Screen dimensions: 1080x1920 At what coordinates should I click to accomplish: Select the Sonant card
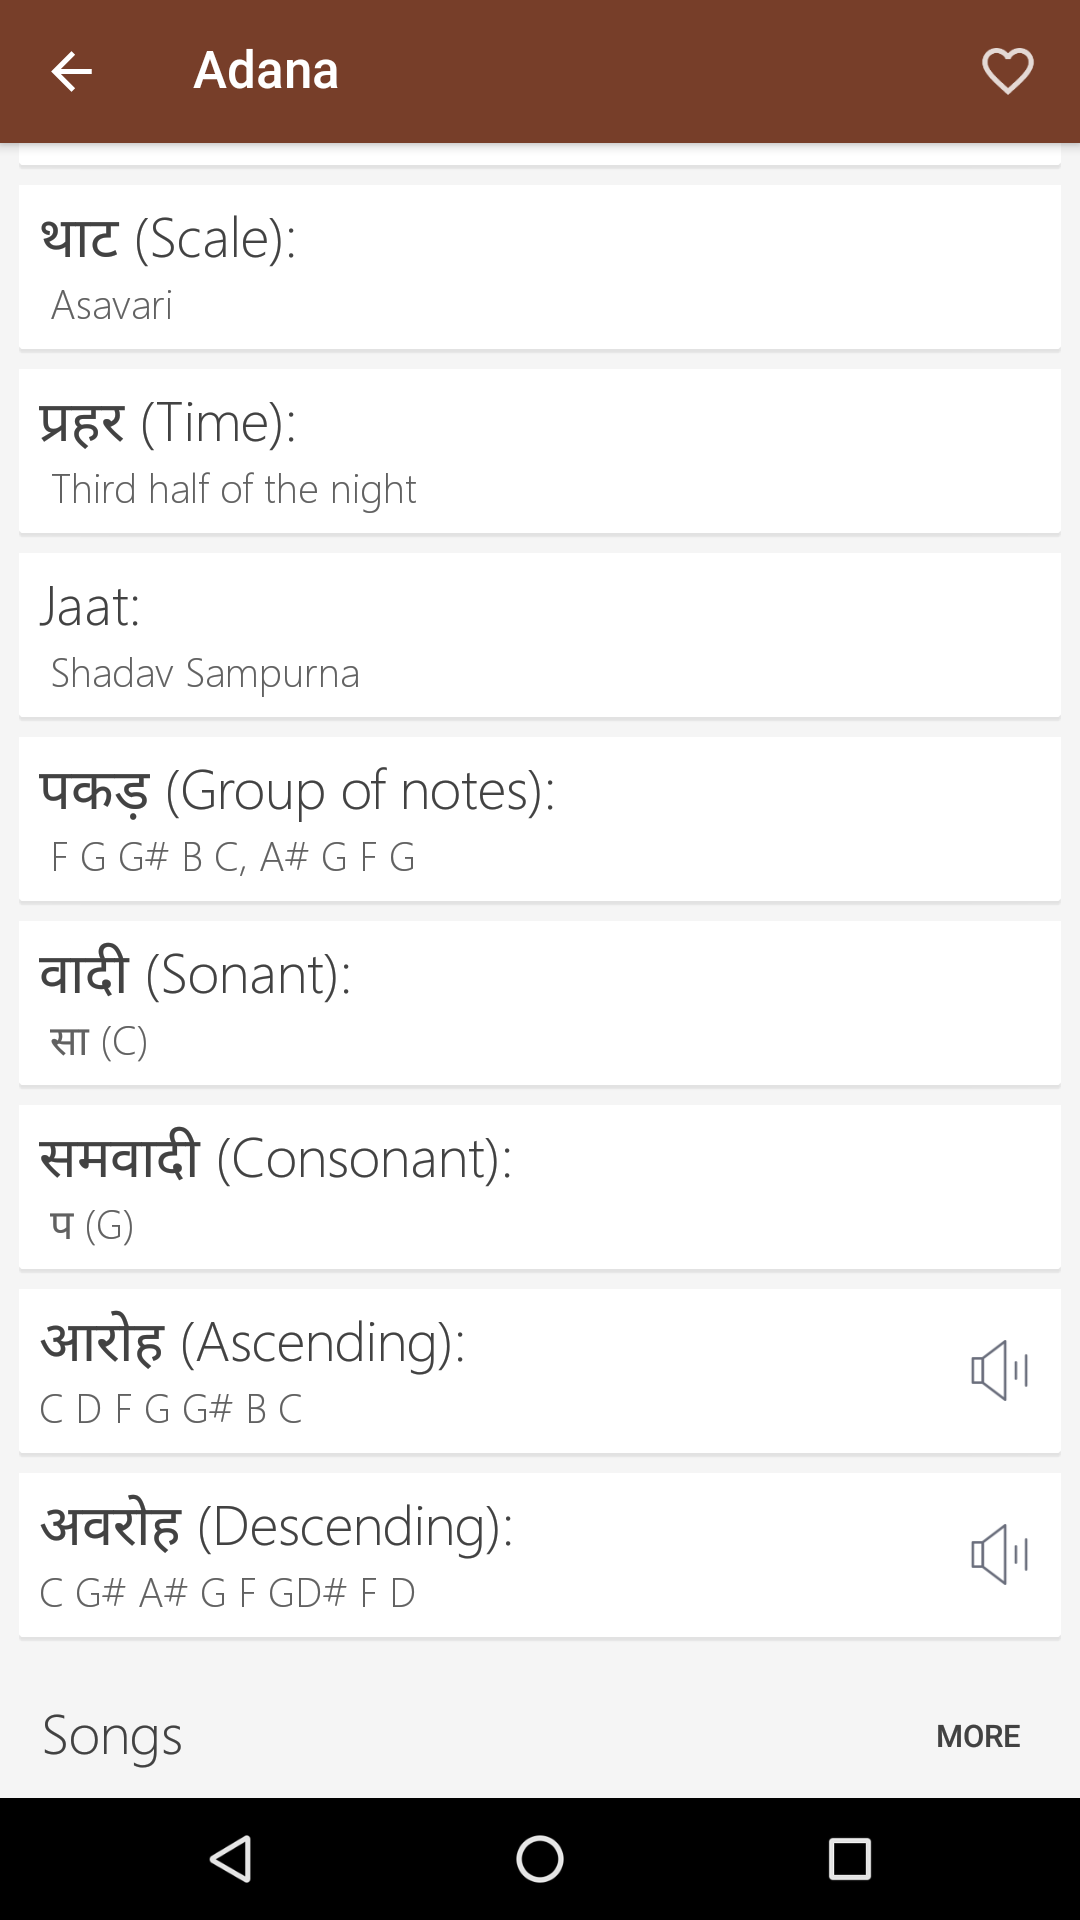pyautogui.click(x=540, y=1003)
